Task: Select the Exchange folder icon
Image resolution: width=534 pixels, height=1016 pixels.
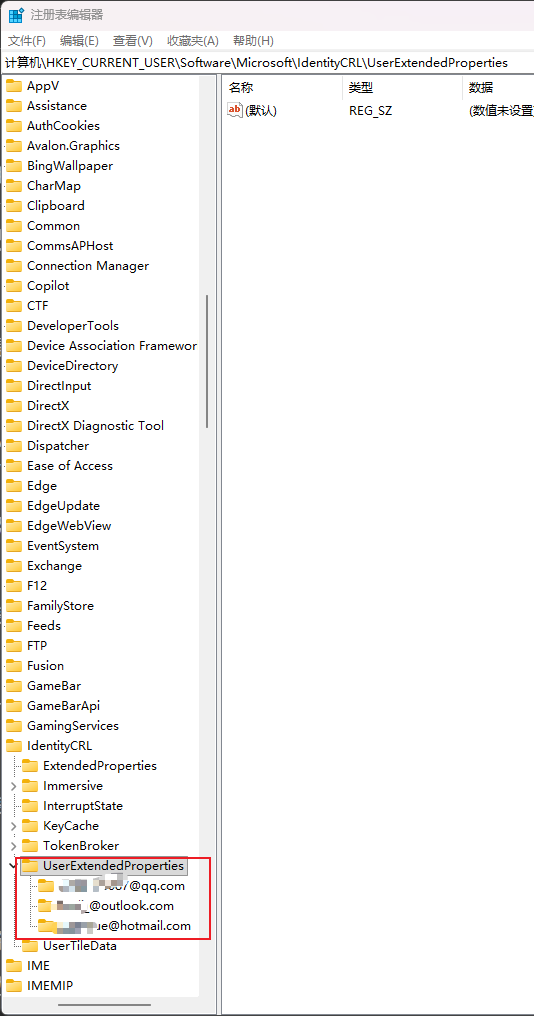Action: pyautogui.click(x=14, y=566)
